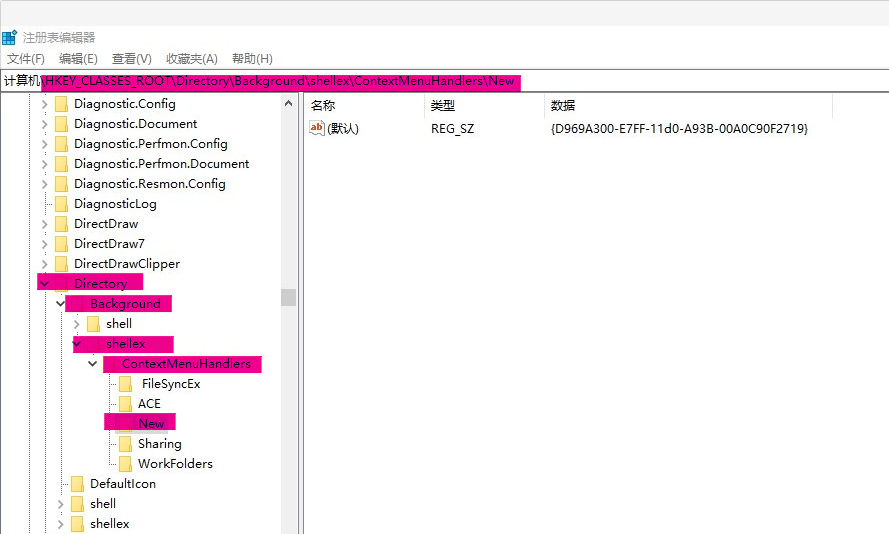Collapse the Directory key node
Viewport: 889px width, 534px height.
pyautogui.click(x=44, y=284)
